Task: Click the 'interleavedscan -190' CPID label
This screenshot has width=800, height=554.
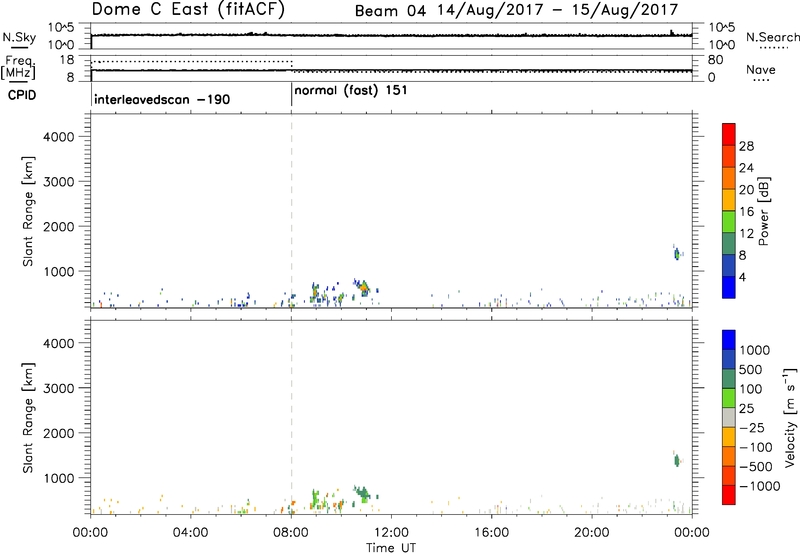Action: [162, 99]
